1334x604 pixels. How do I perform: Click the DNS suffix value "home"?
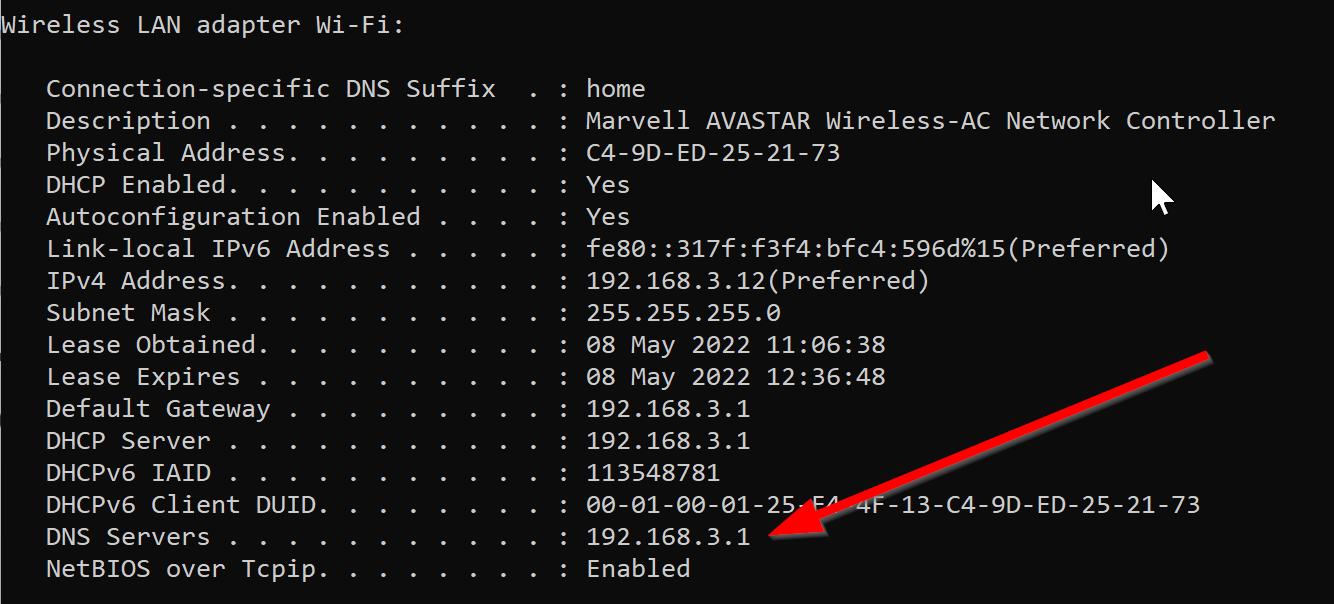(616, 89)
